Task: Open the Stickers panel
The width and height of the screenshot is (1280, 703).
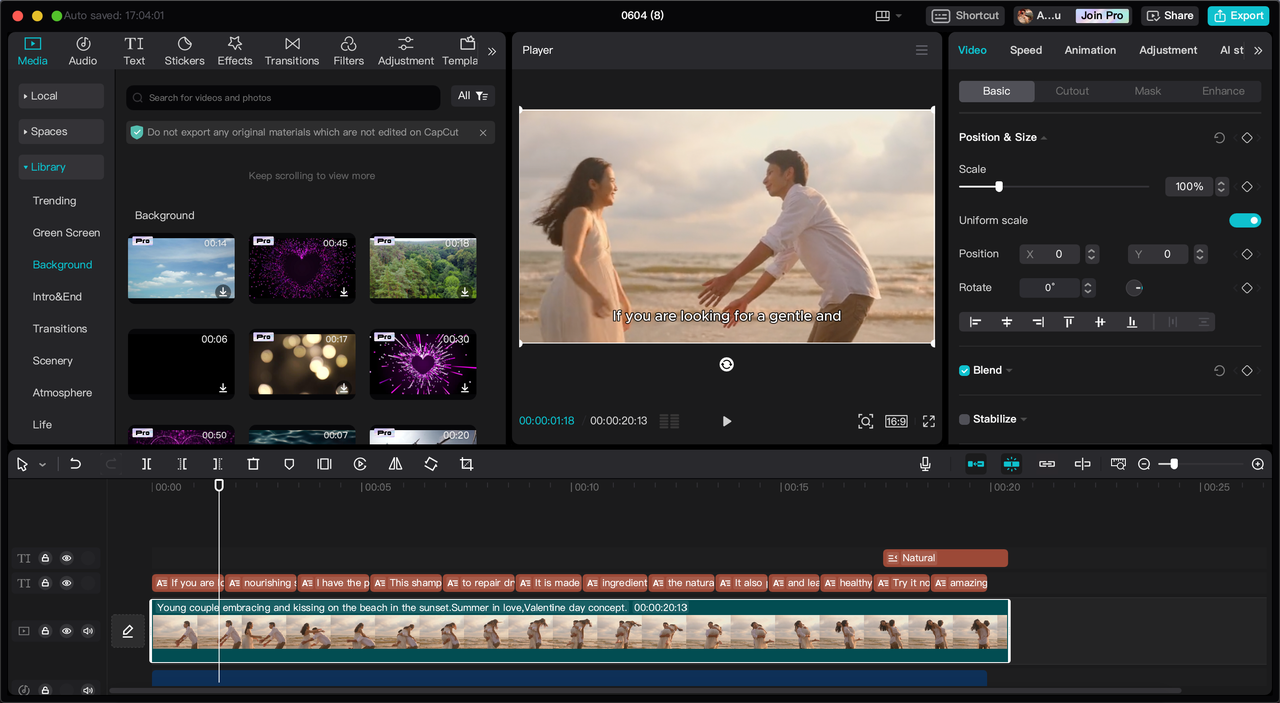Action: tap(184, 51)
